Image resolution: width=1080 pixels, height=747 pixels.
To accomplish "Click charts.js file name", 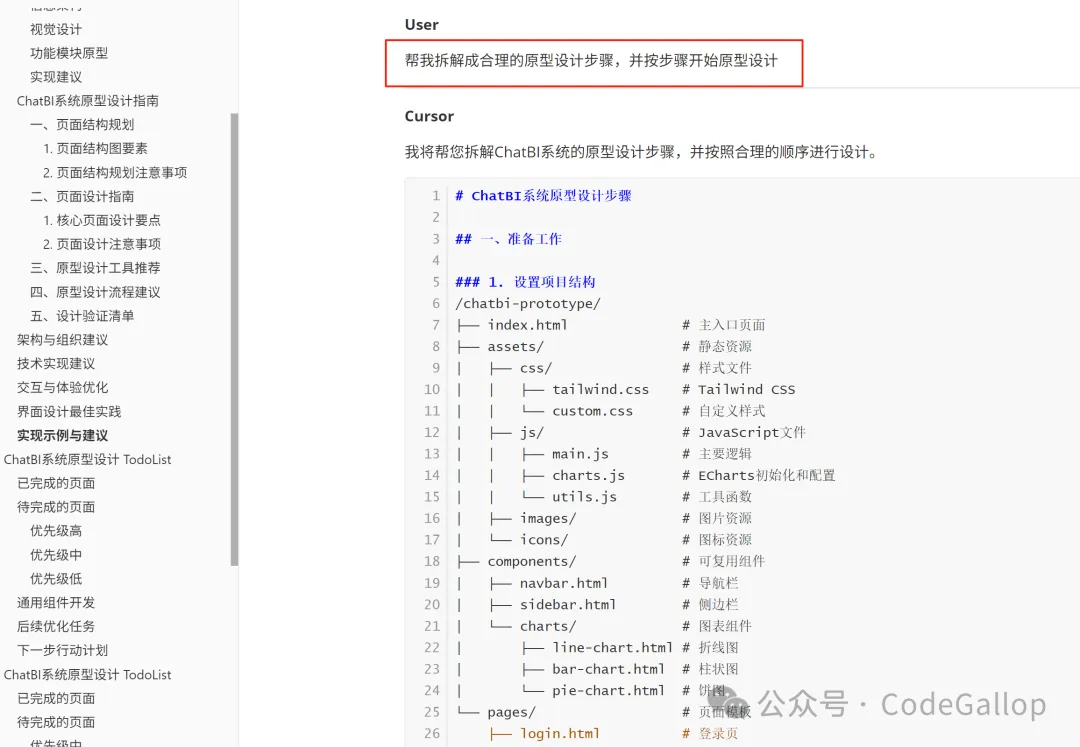I will pyautogui.click(x=588, y=476).
